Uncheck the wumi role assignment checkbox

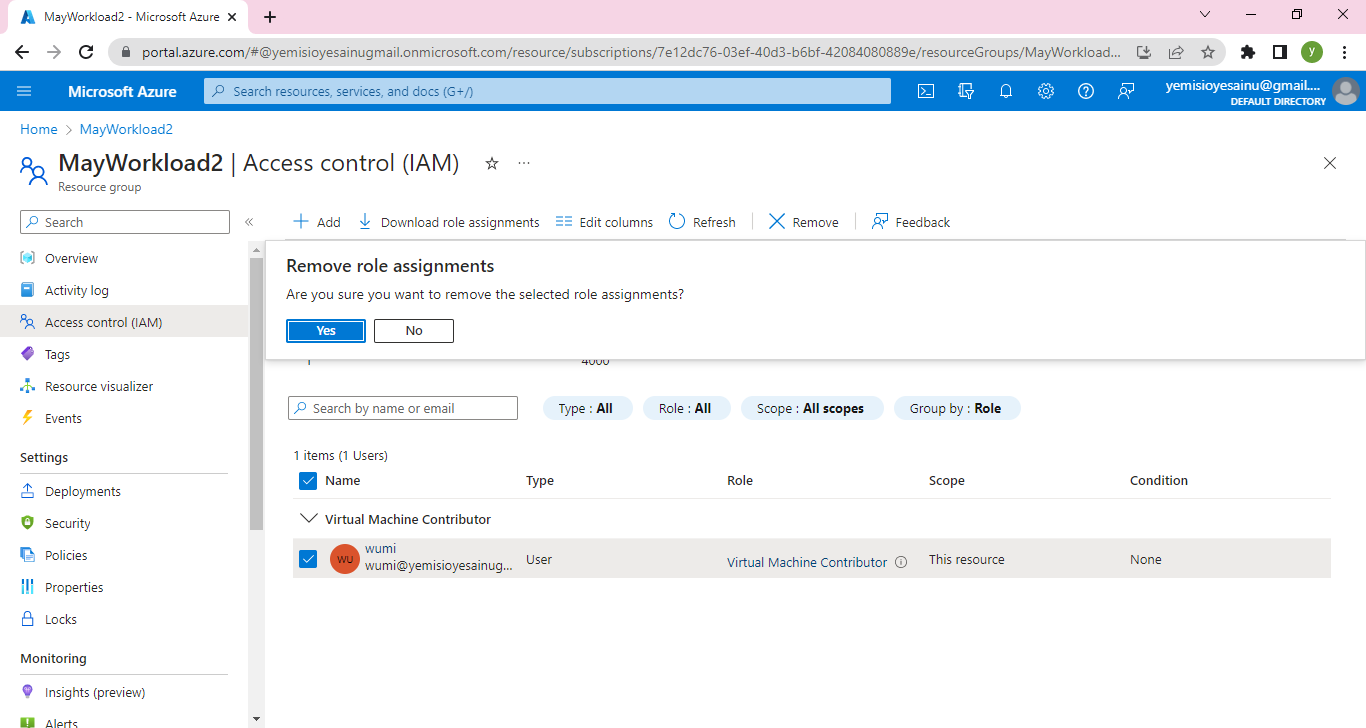(x=308, y=559)
